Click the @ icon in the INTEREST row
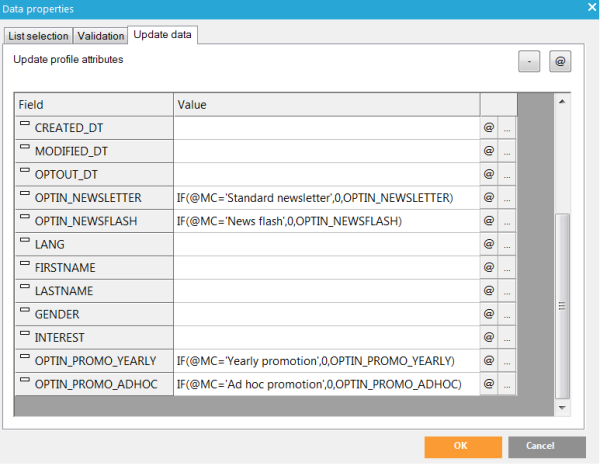Screen dimensions: 600x466 [489, 338]
